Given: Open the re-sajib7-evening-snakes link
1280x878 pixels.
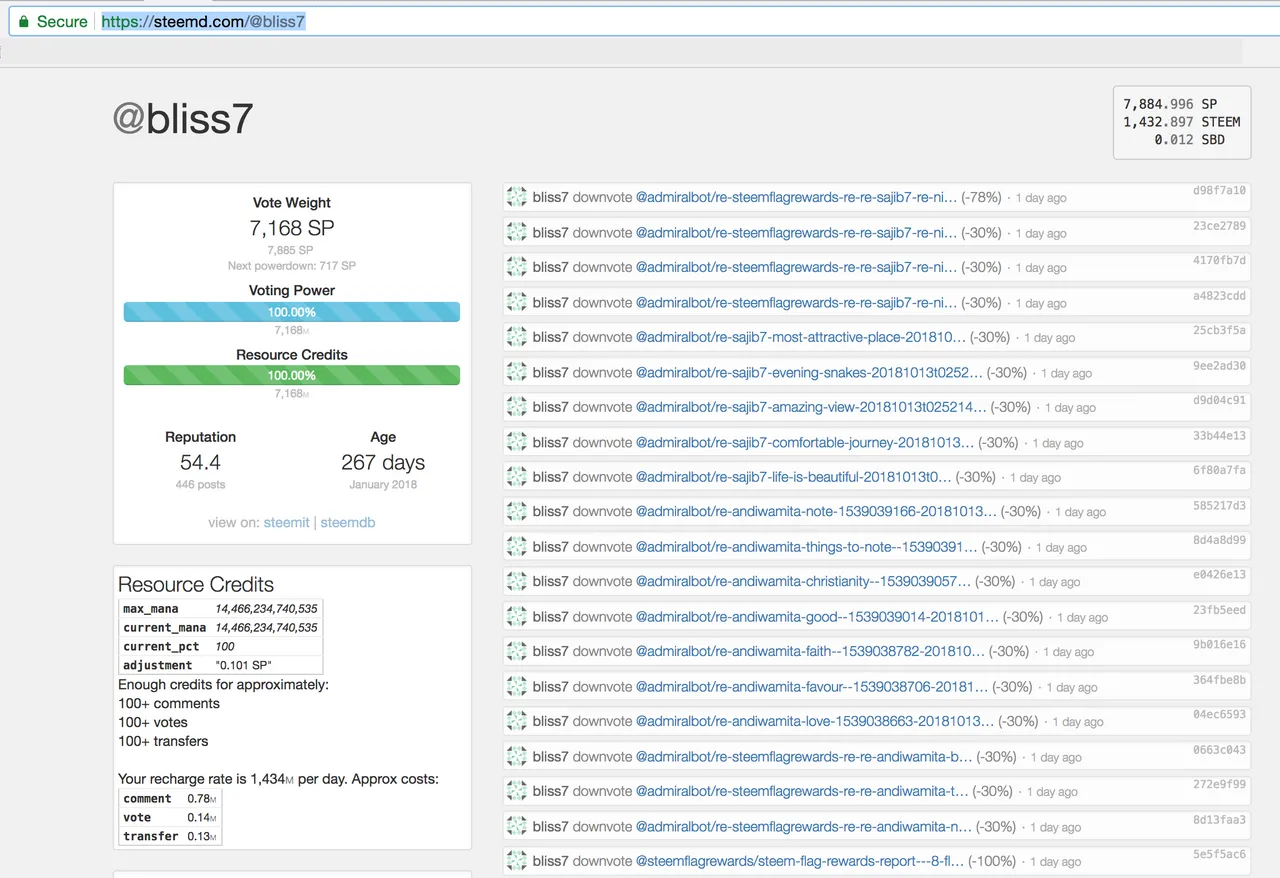Looking at the screenshot, I should coord(809,372).
